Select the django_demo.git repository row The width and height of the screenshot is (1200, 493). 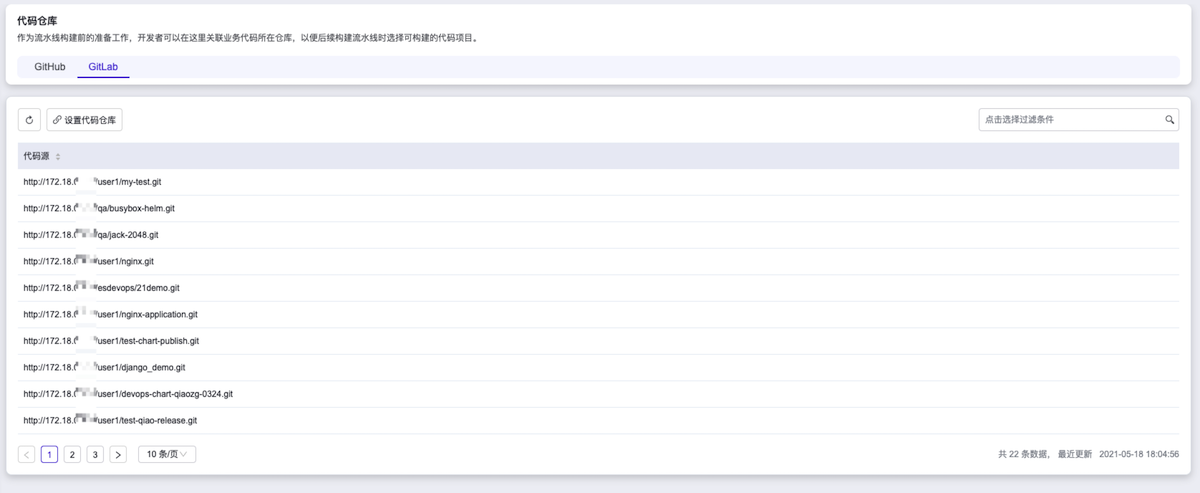[x=104, y=368]
